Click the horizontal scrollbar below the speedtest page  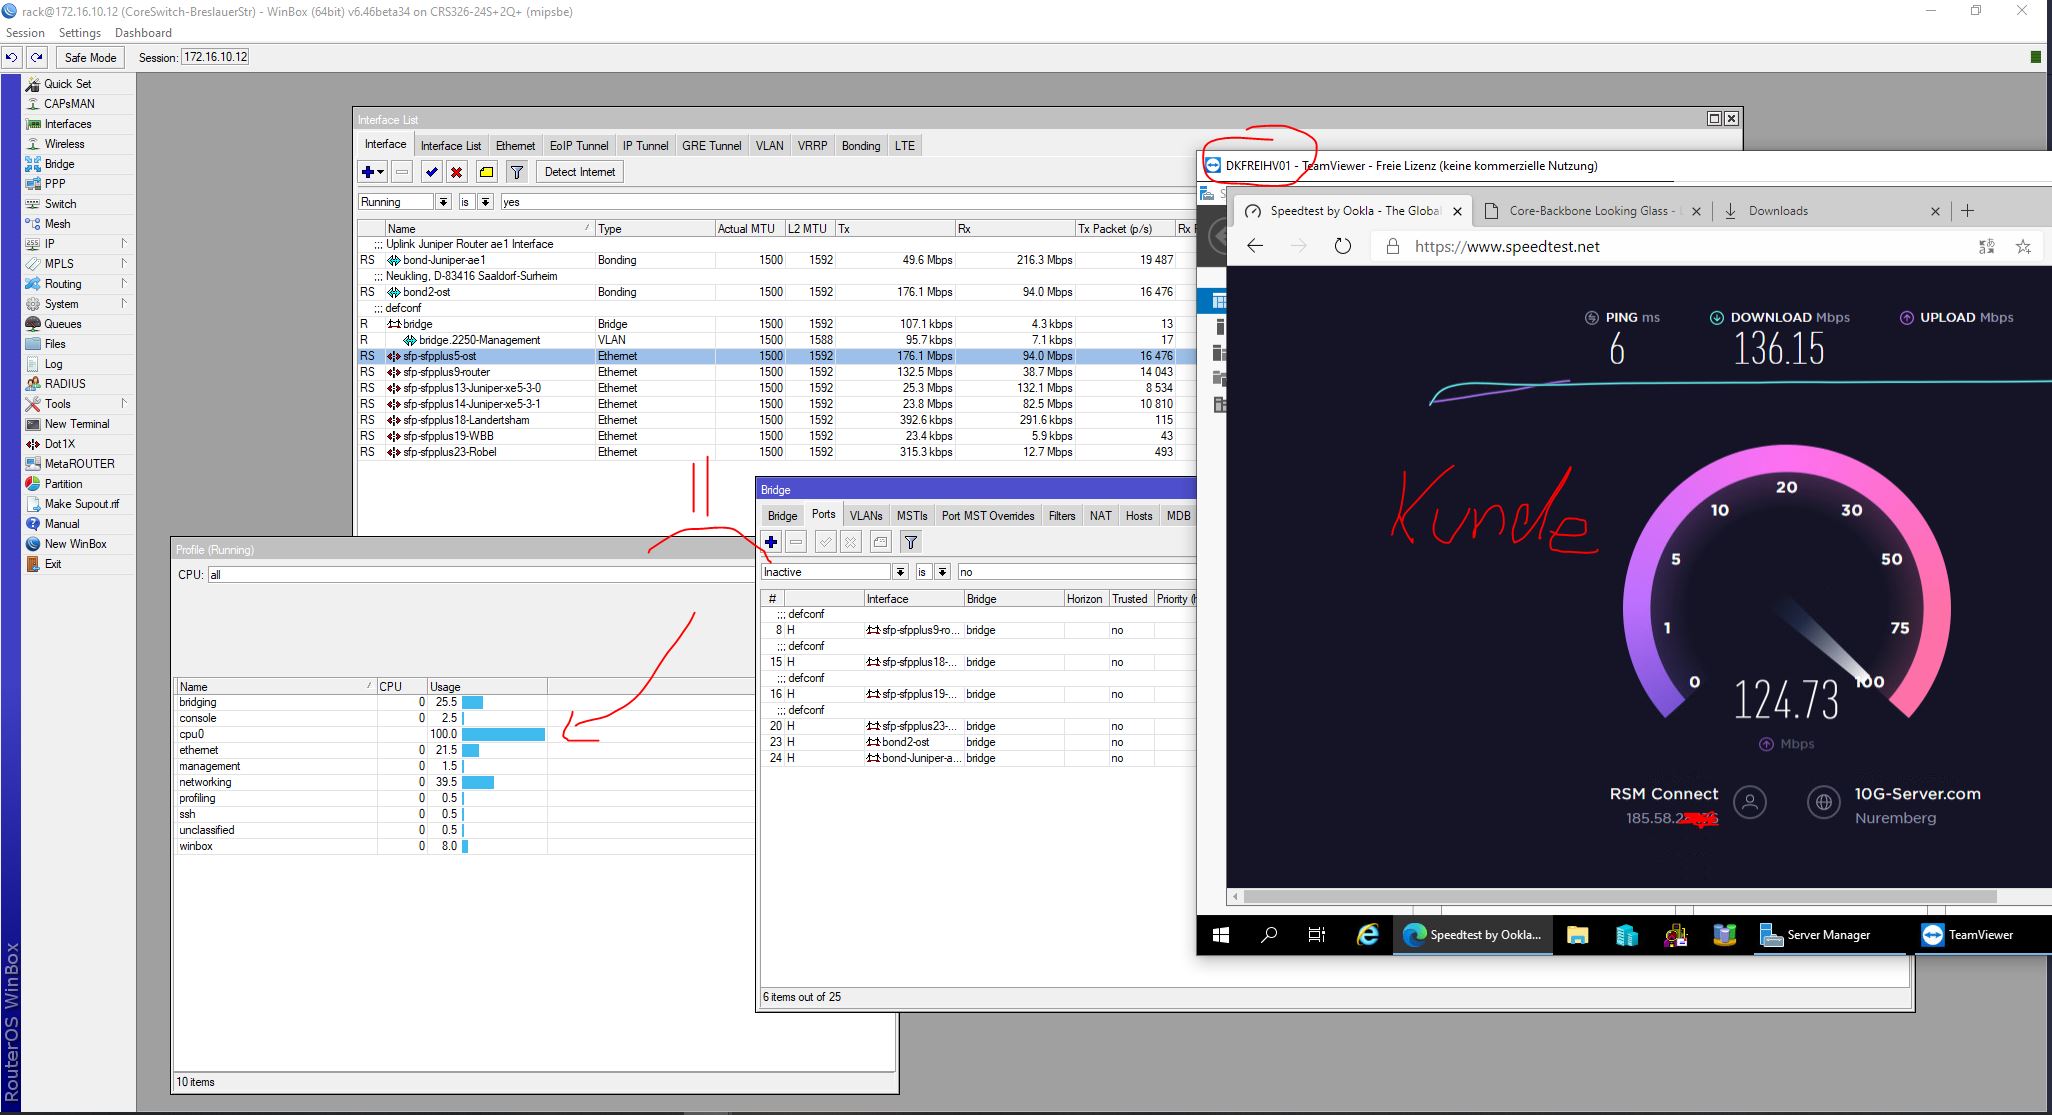1620,896
